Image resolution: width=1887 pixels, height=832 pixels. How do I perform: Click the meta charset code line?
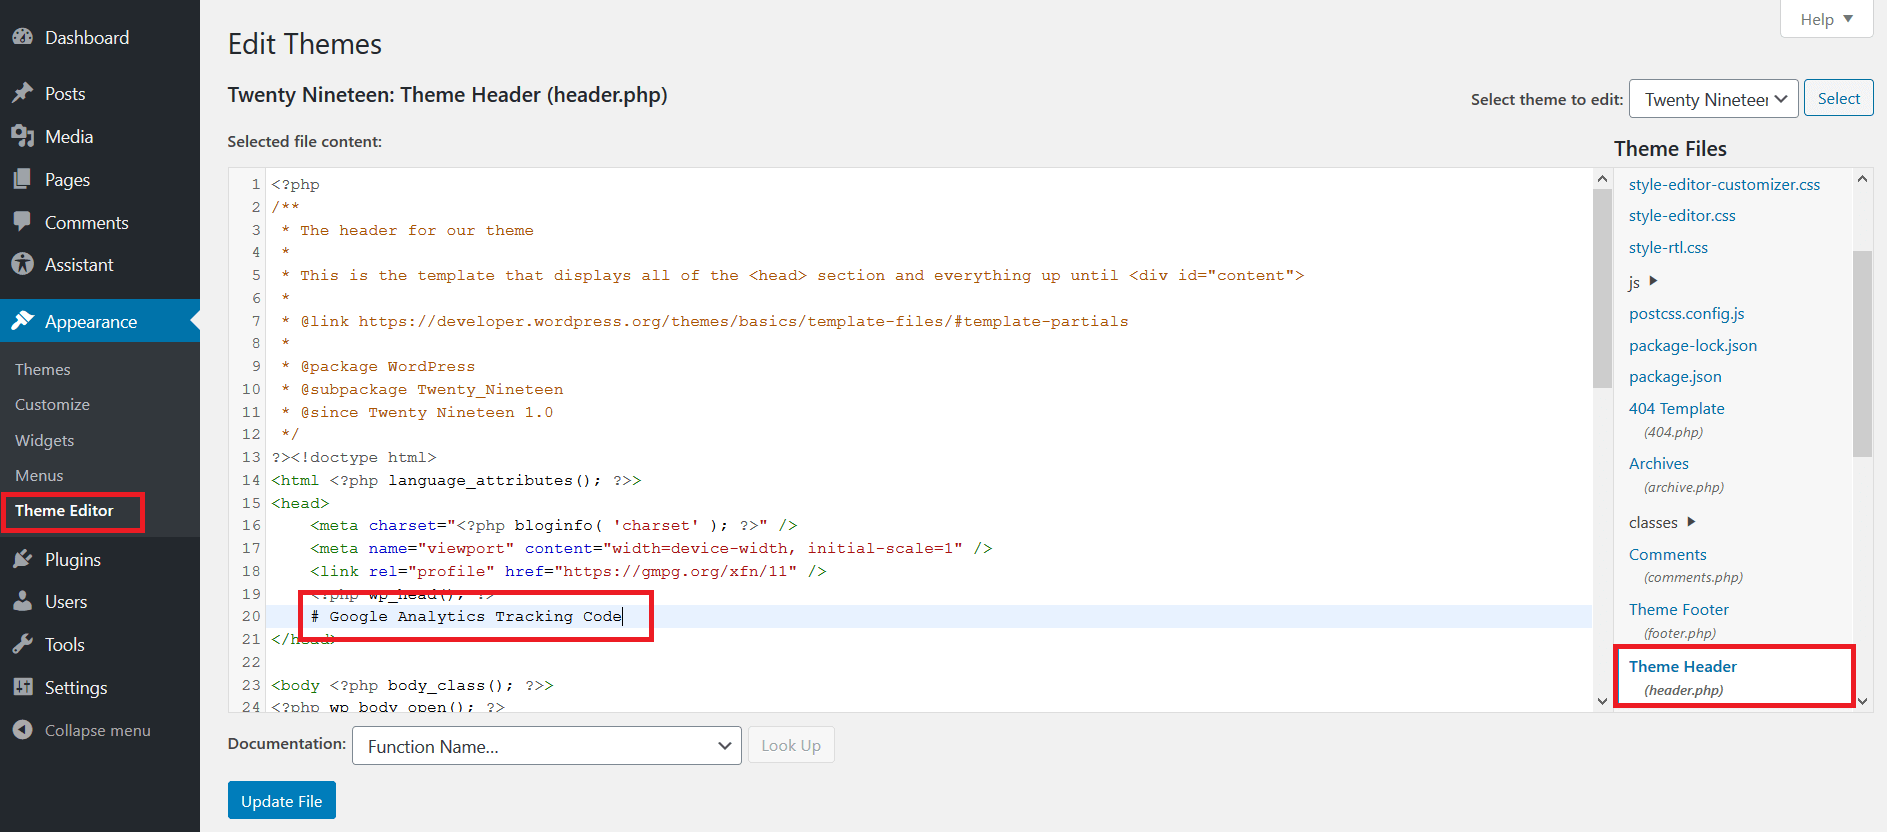point(553,525)
